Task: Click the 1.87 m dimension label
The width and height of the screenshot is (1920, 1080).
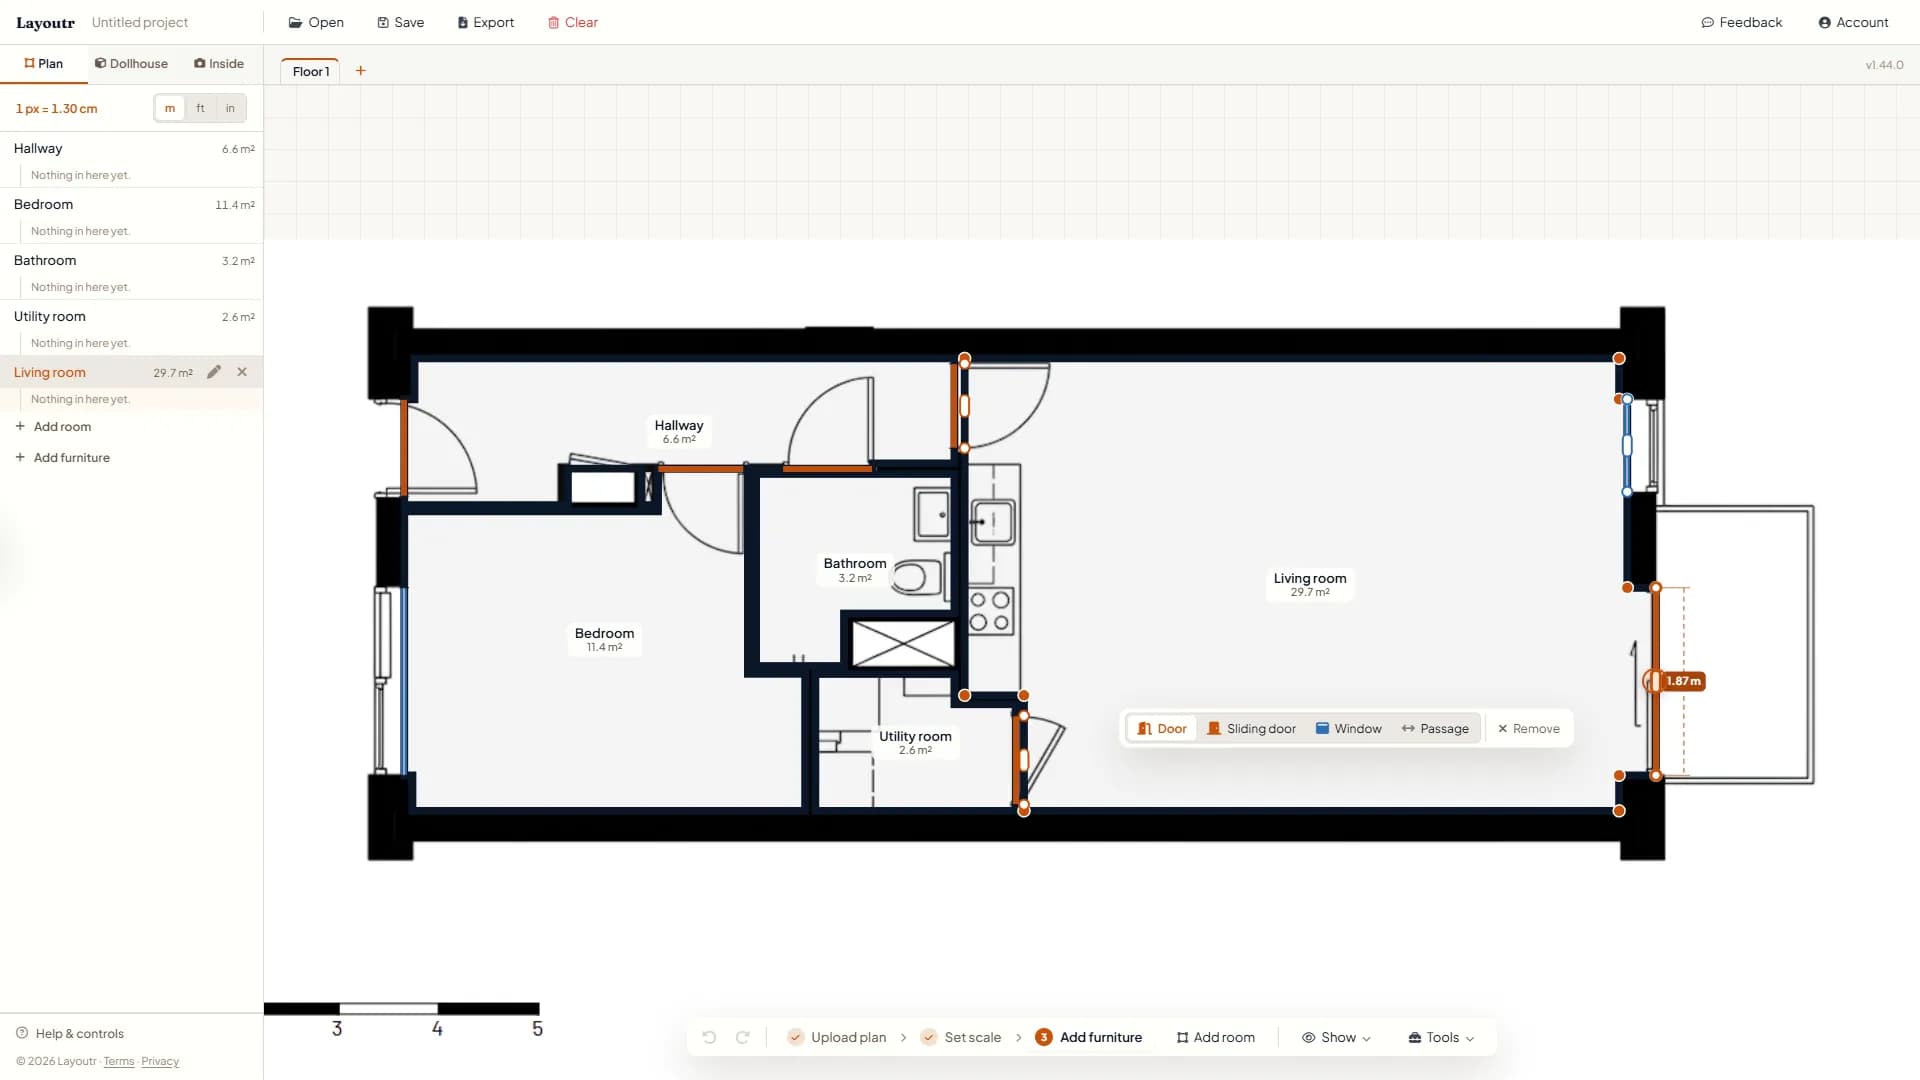Action: [1683, 681]
